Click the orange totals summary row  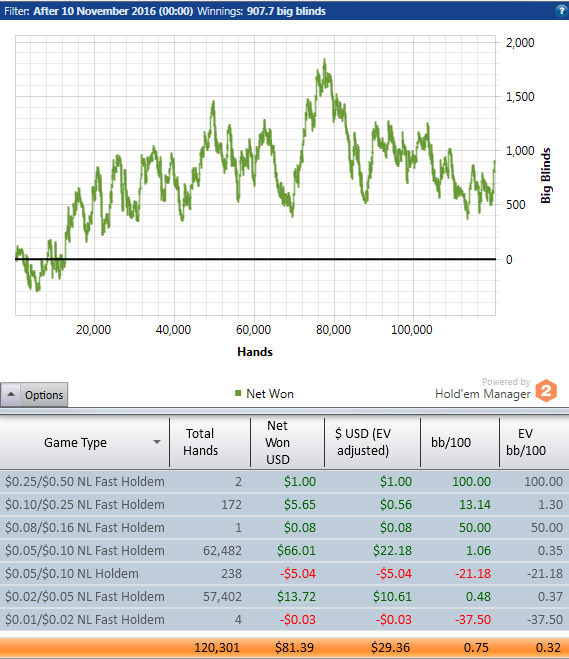click(x=284, y=648)
